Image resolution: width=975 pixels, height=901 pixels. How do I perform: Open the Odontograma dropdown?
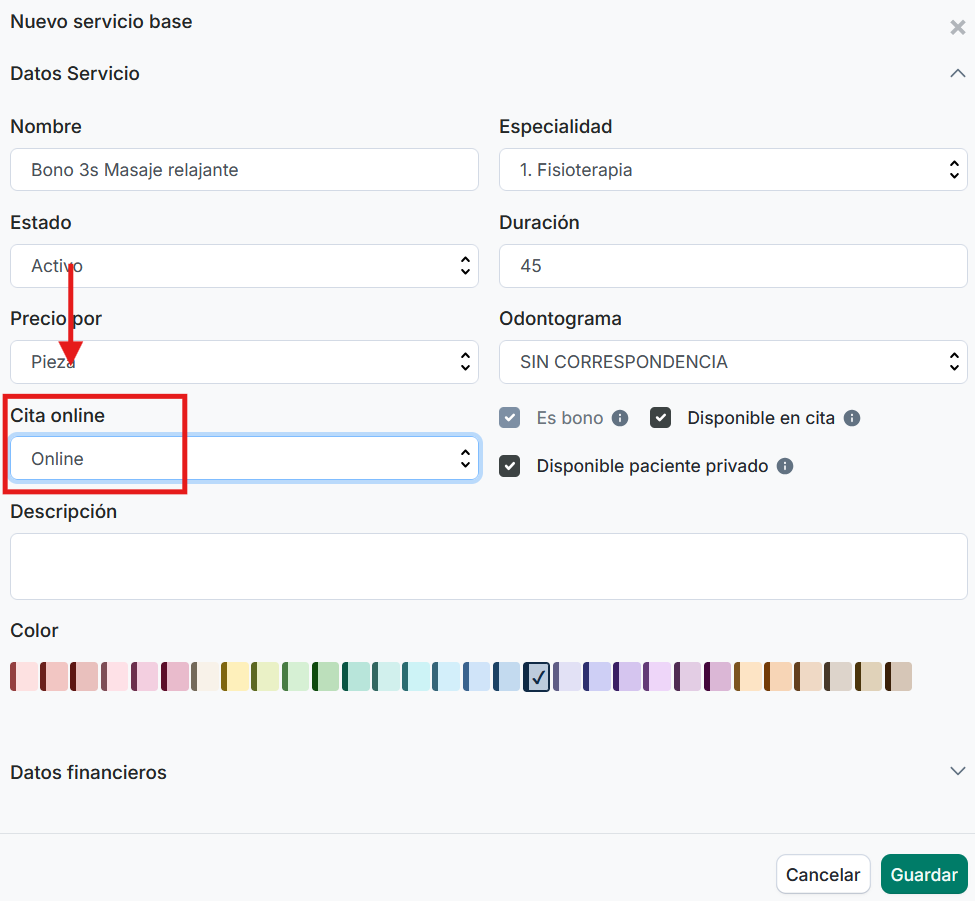pyautogui.click(x=732, y=362)
